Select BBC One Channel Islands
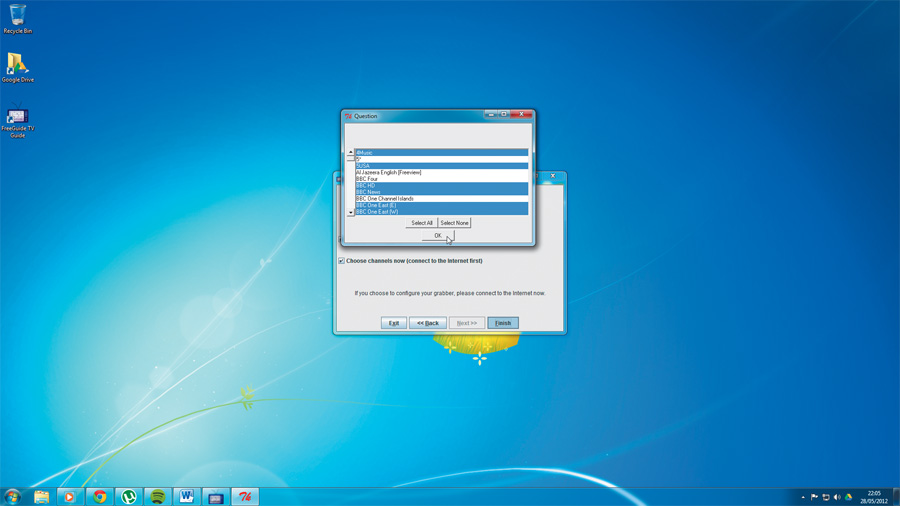 tap(441, 198)
